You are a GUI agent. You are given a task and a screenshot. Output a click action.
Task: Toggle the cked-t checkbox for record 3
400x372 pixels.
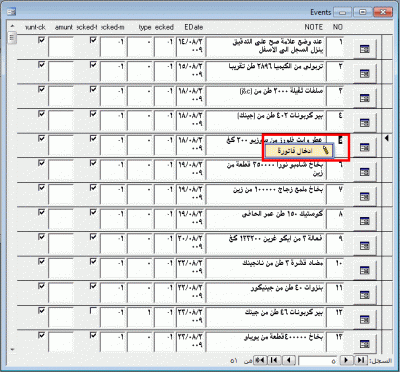(93, 89)
